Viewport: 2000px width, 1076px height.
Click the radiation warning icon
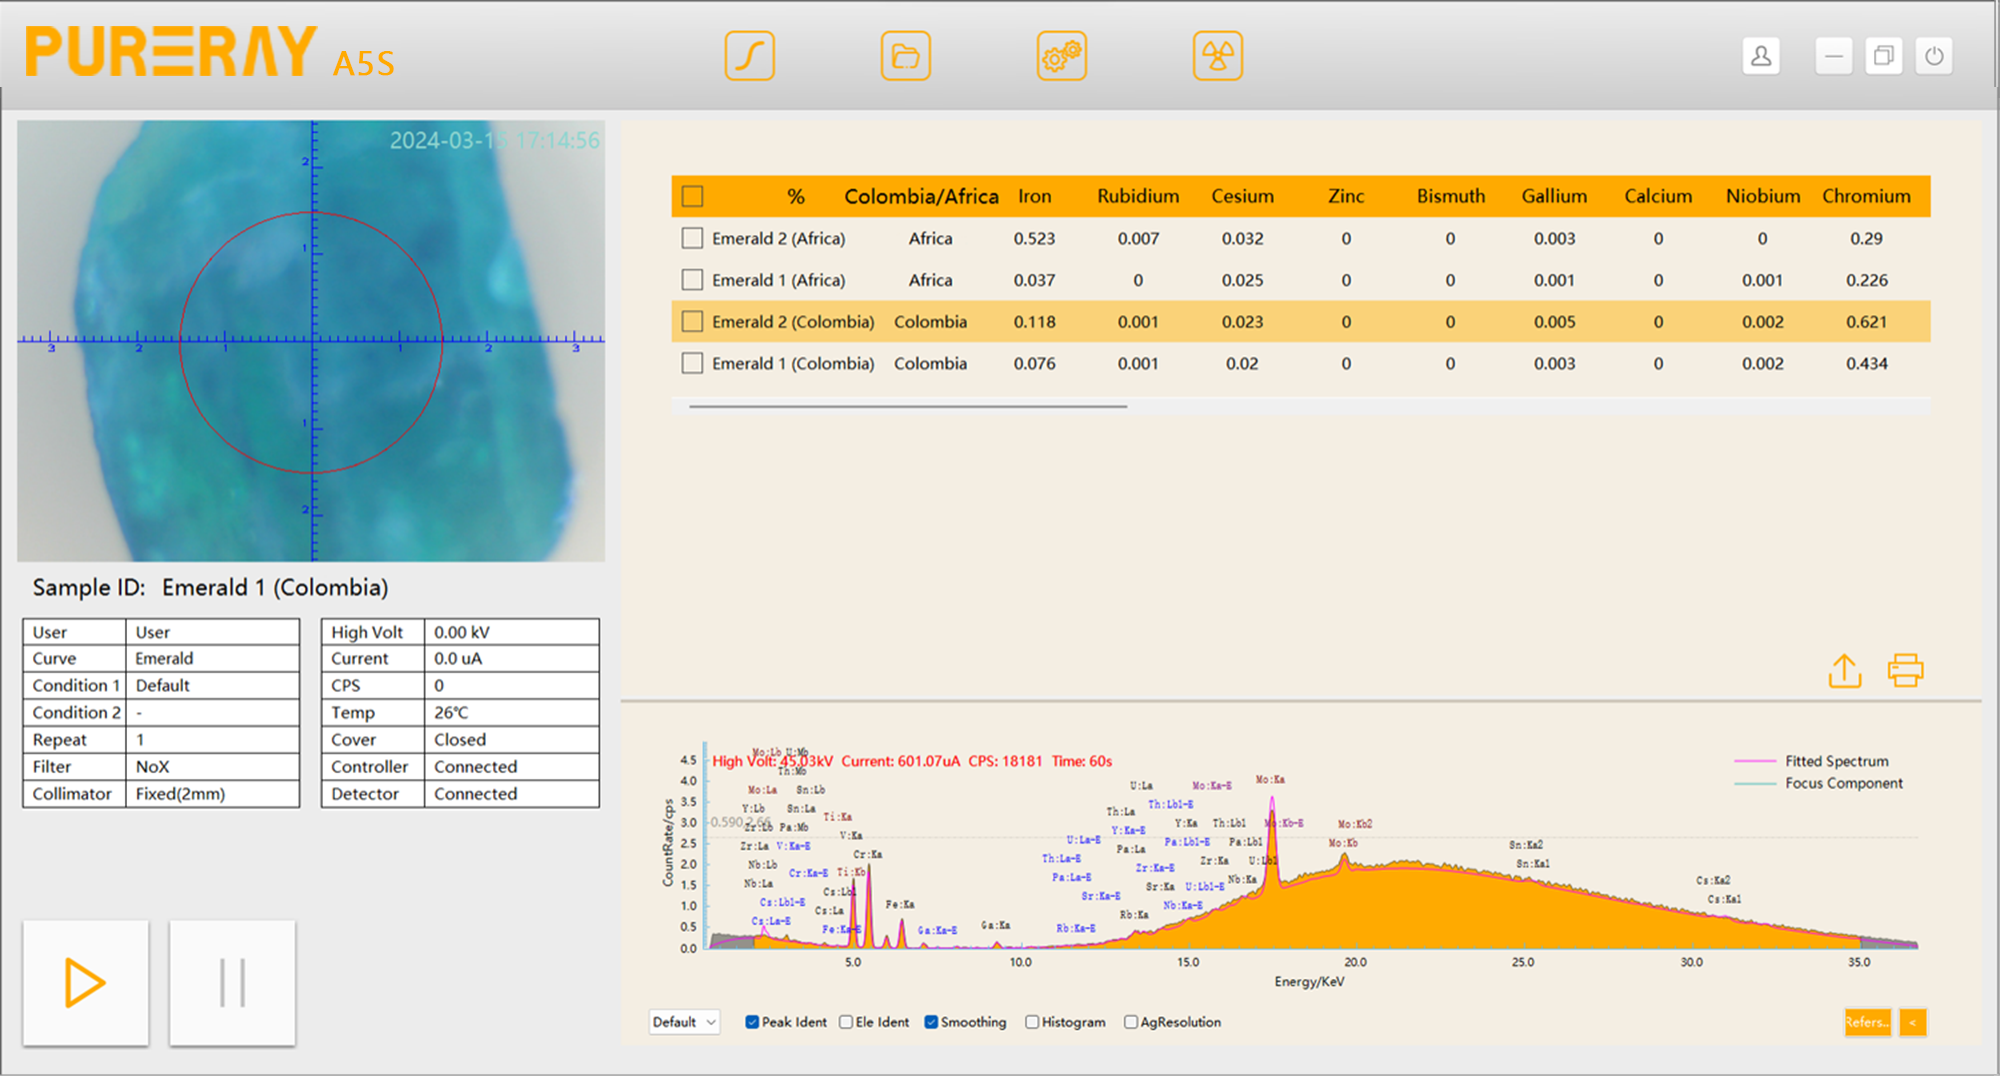tap(1217, 56)
